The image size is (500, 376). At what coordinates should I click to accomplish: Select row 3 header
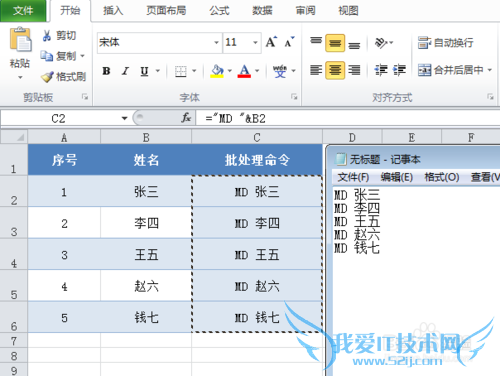click(14, 223)
